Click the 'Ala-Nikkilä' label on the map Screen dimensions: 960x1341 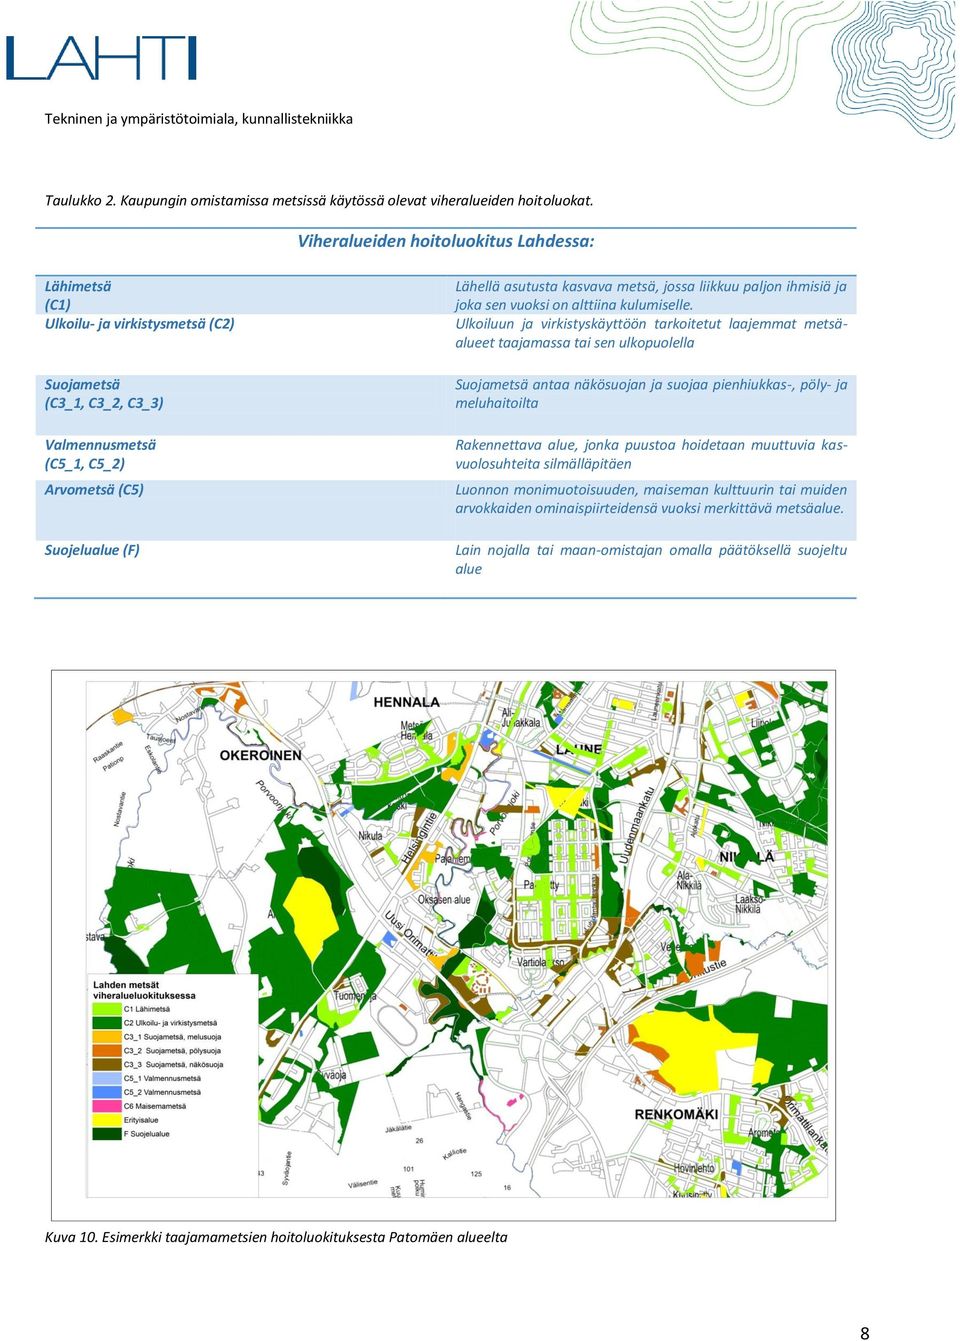click(x=690, y=880)
